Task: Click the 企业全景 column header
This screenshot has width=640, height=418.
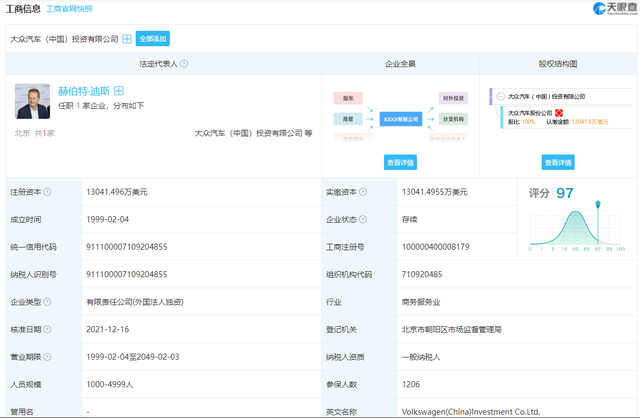Action: coord(400,64)
